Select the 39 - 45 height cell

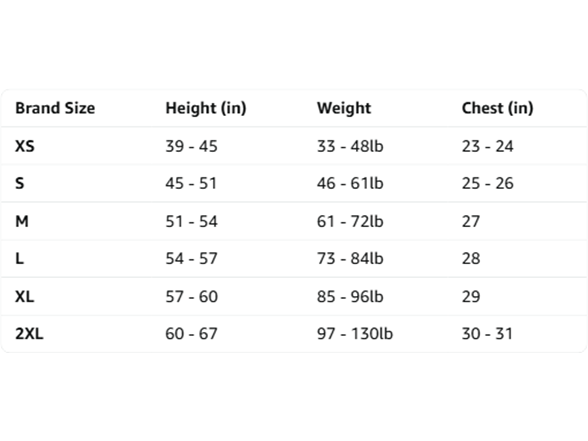click(x=192, y=146)
